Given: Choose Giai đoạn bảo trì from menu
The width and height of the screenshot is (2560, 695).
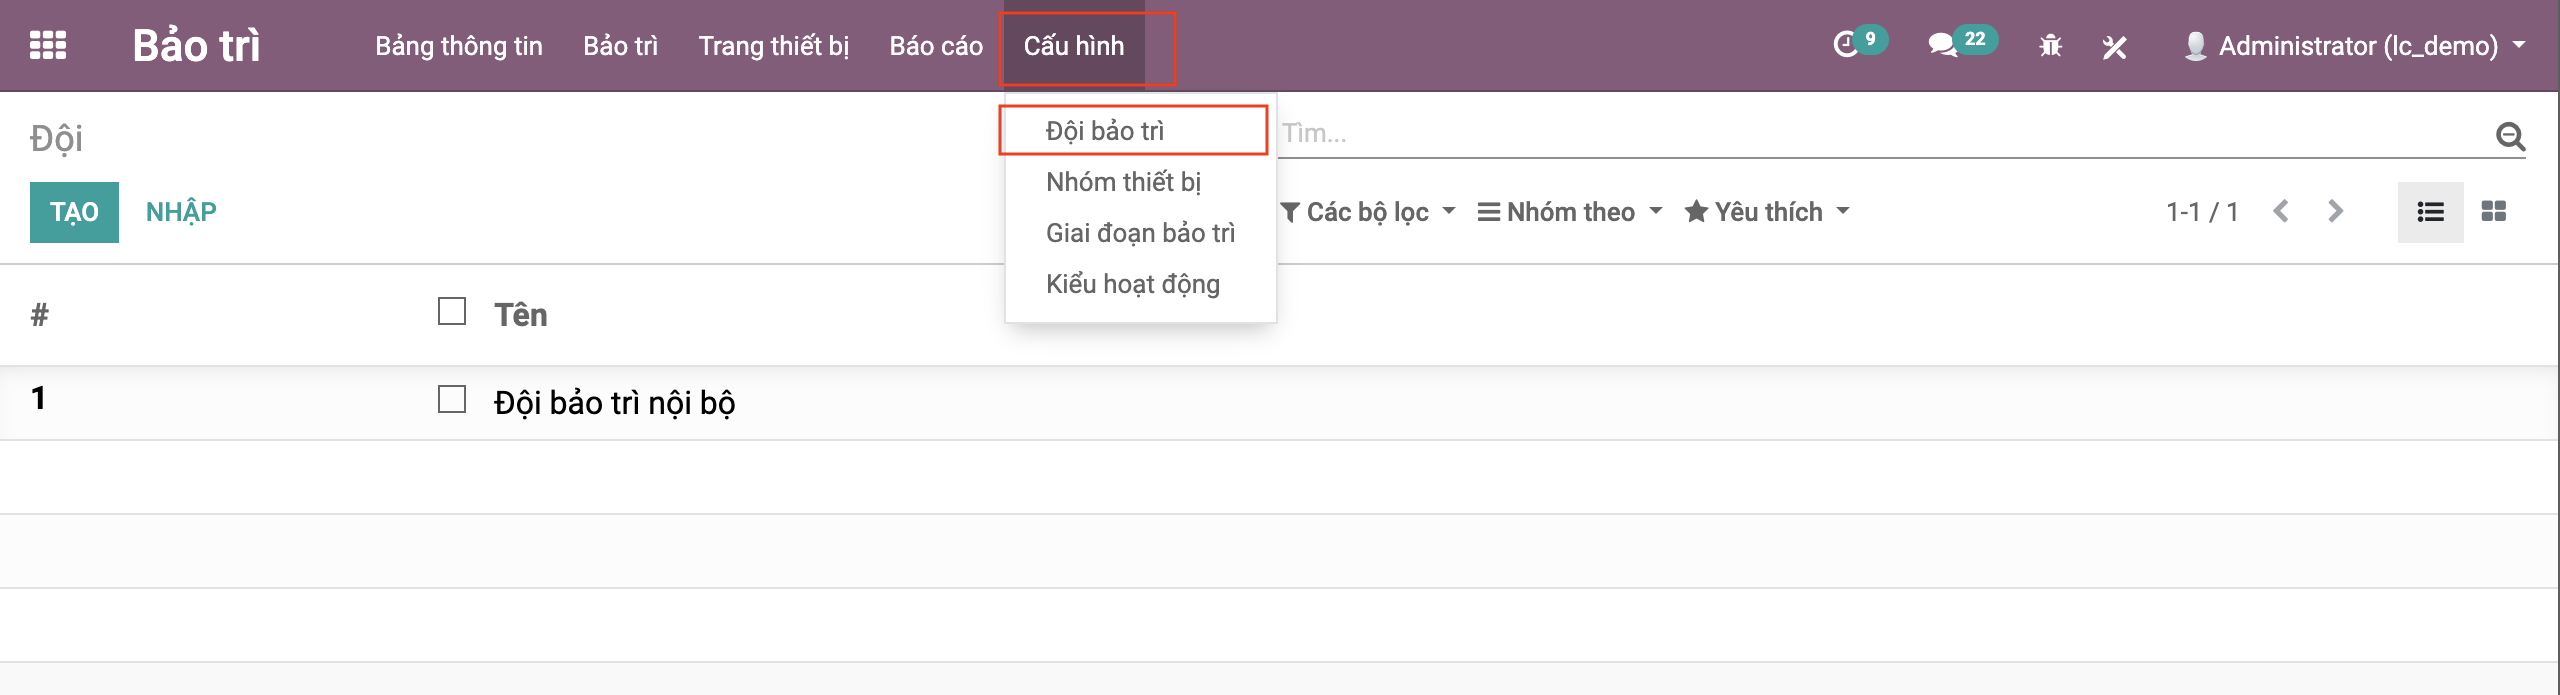Looking at the screenshot, I should (x=1140, y=233).
